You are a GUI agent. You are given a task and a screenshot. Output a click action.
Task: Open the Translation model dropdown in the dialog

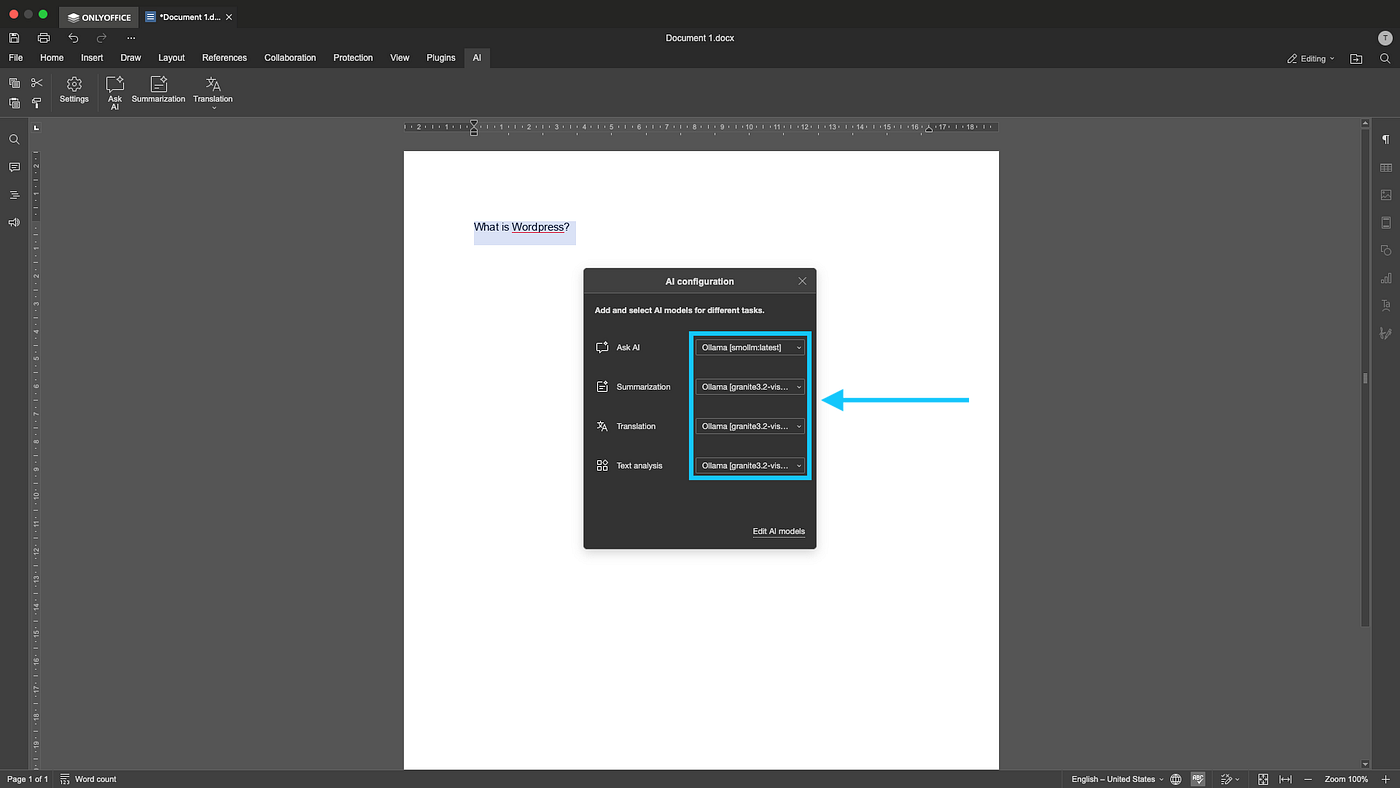pos(750,426)
